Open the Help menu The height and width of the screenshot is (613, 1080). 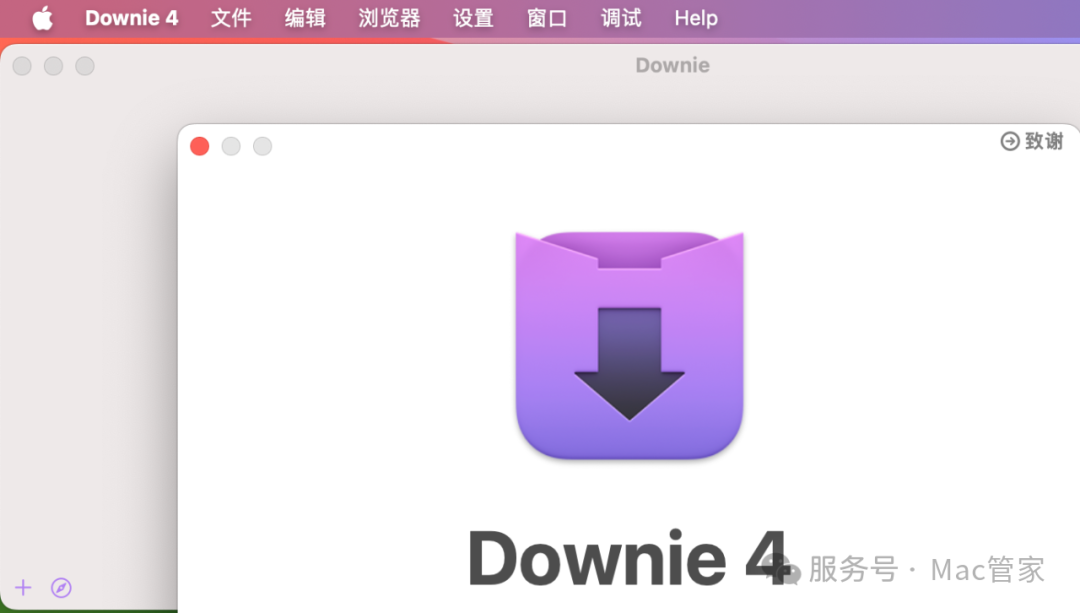pyautogui.click(x=696, y=18)
